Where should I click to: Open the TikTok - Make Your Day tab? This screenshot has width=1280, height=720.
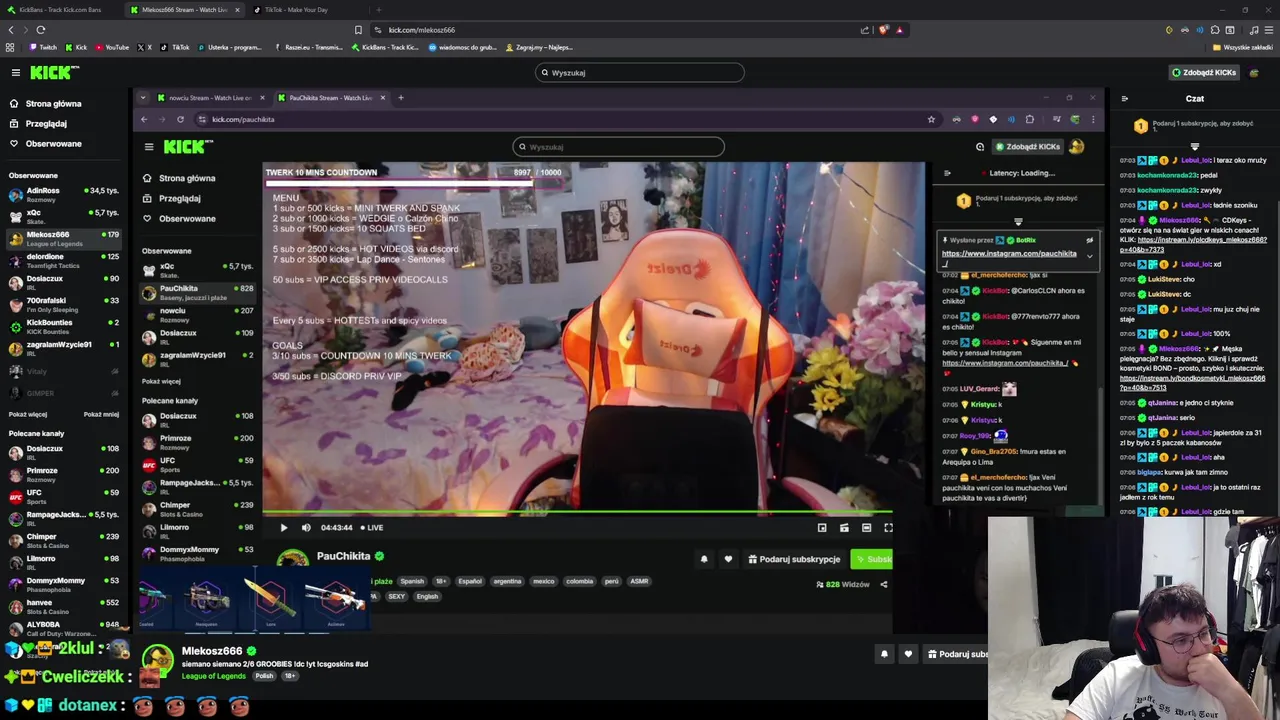(x=300, y=10)
